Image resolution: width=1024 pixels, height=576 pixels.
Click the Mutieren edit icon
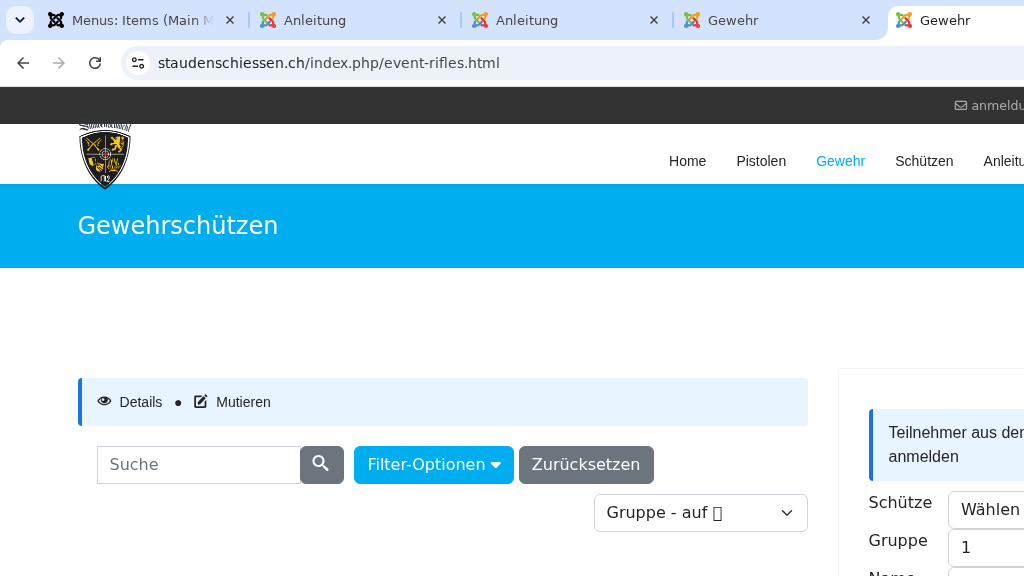(200, 401)
